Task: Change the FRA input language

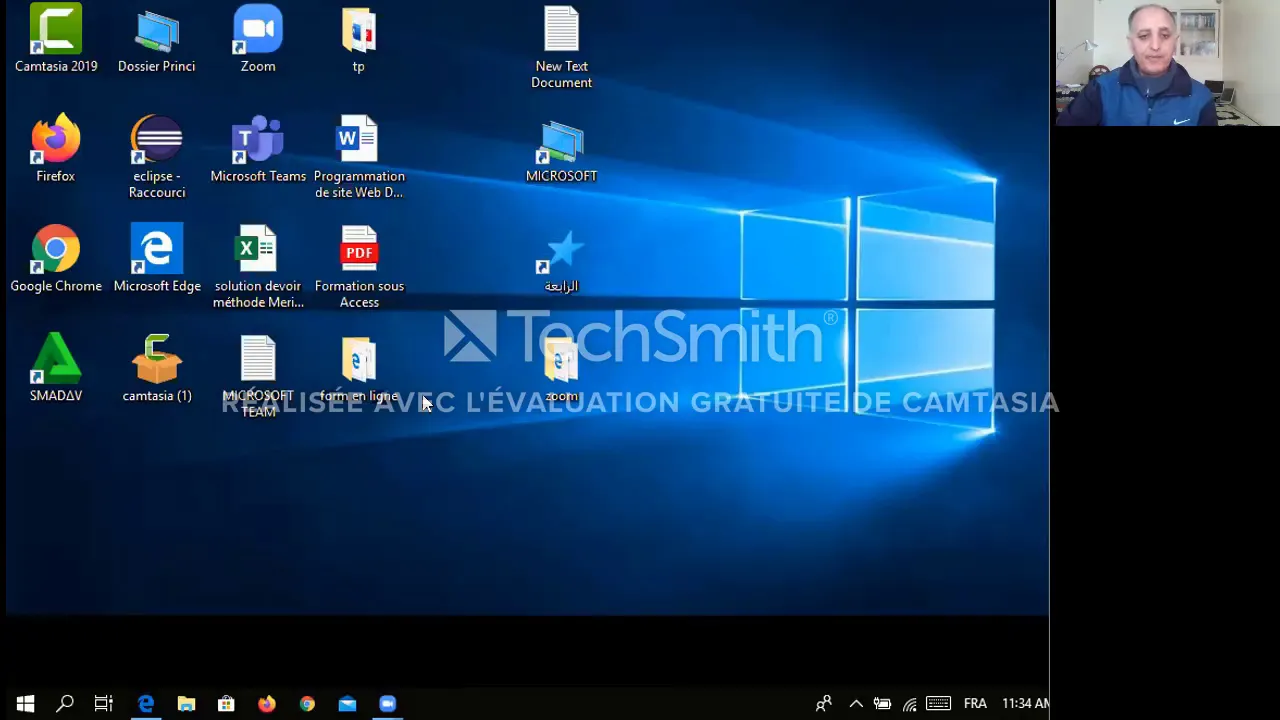Action: point(975,704)
